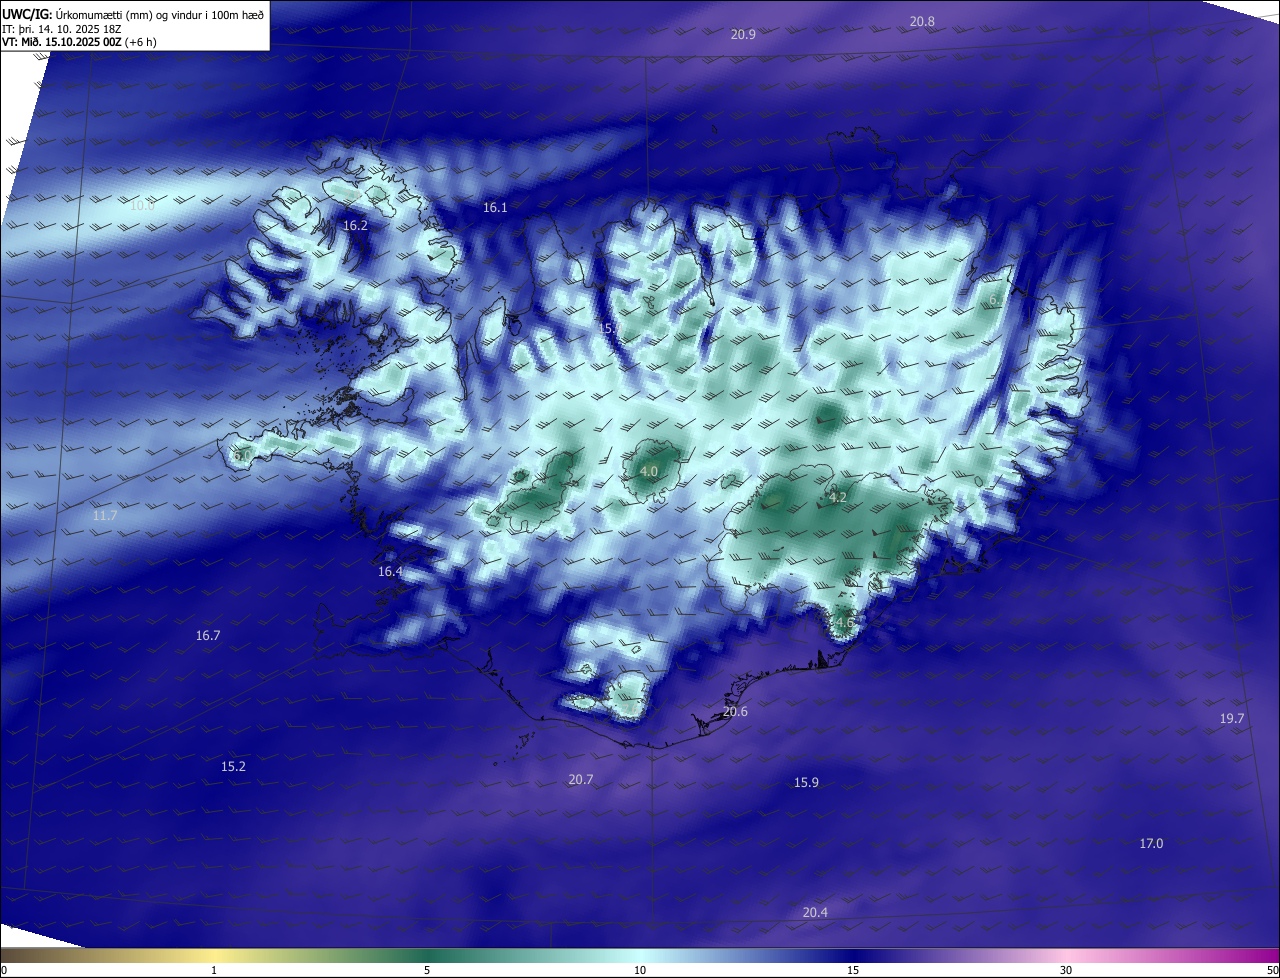Click the 15.2 value label
The image size is (1280, 978).
[233, 767]
